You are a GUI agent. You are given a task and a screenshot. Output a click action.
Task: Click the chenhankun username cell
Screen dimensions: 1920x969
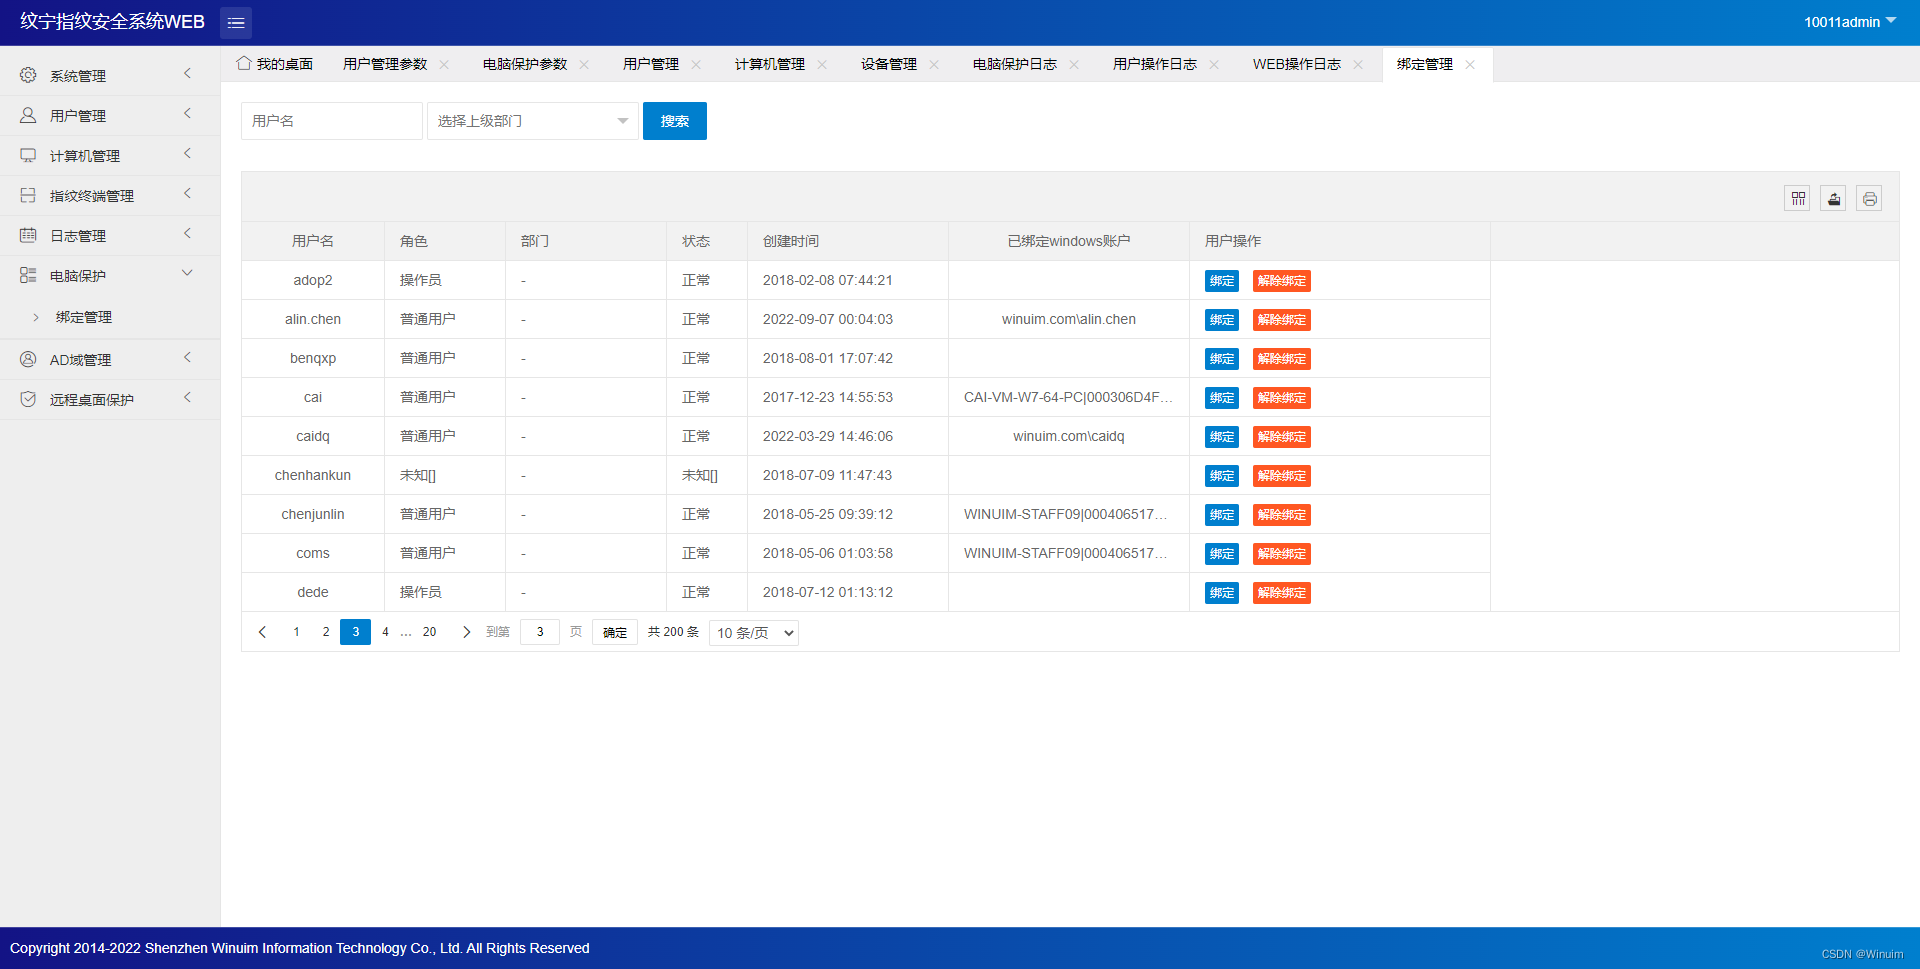[313, 475]
